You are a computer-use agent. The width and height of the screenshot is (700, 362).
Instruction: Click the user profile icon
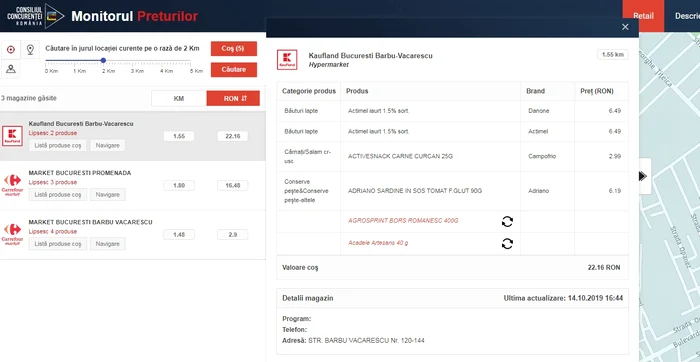[11, 69]
